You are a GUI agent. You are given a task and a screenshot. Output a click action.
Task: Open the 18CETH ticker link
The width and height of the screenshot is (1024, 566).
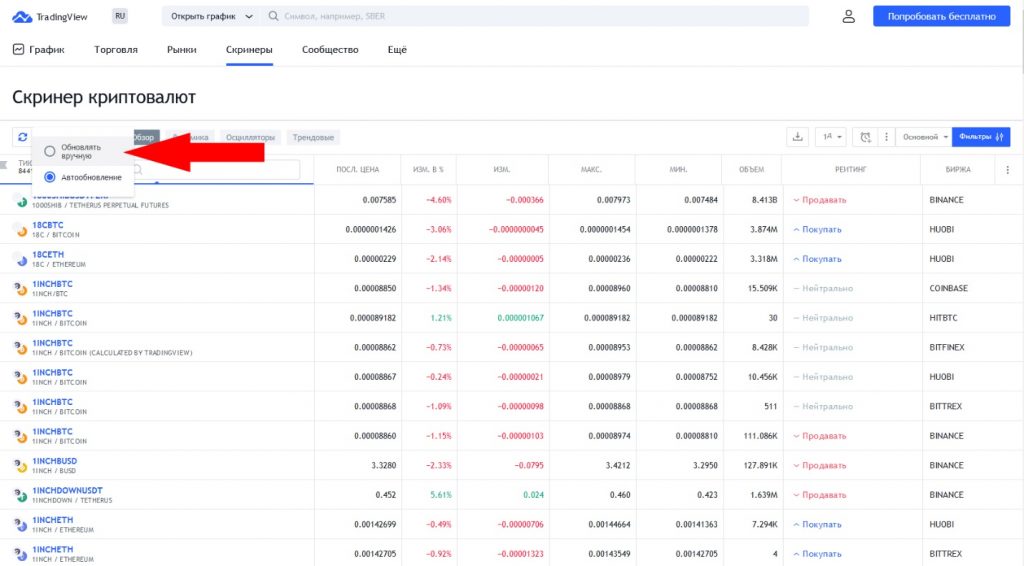(x=48, y=255)
